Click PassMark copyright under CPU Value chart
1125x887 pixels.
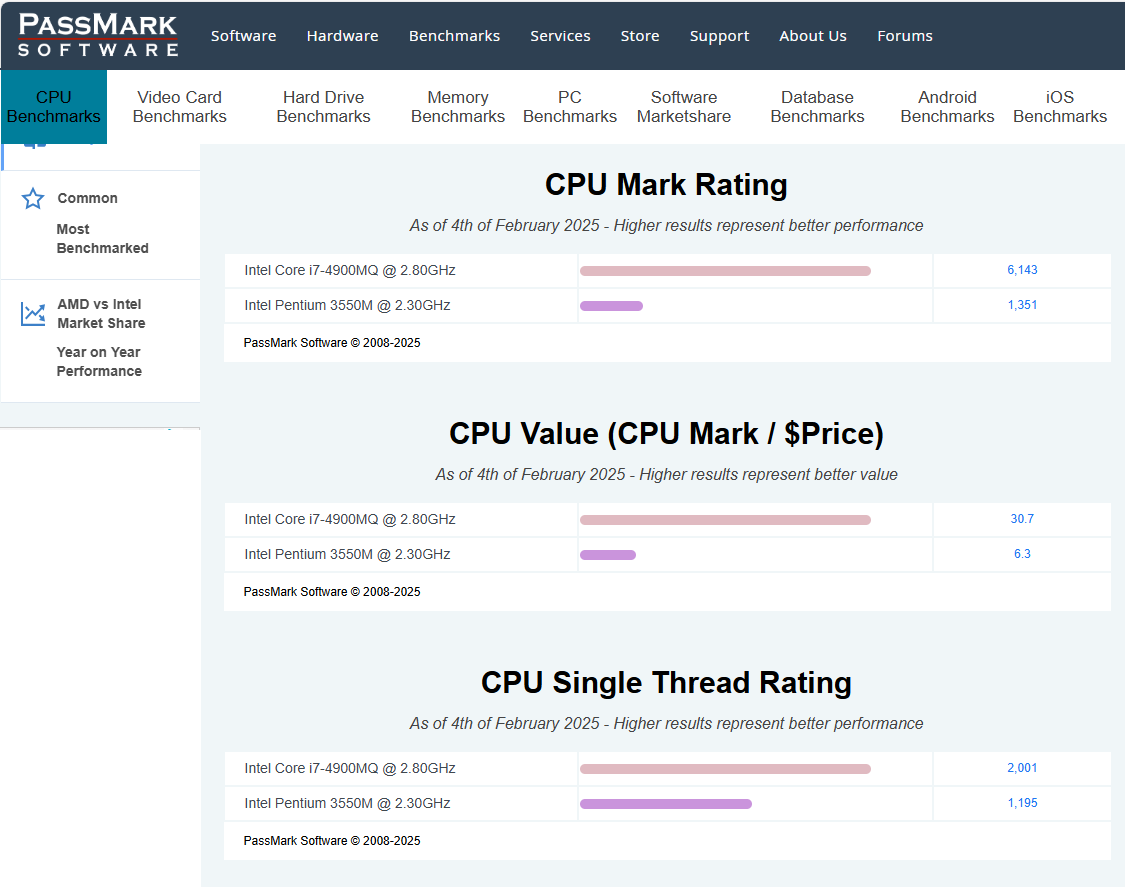coord(332,592)
